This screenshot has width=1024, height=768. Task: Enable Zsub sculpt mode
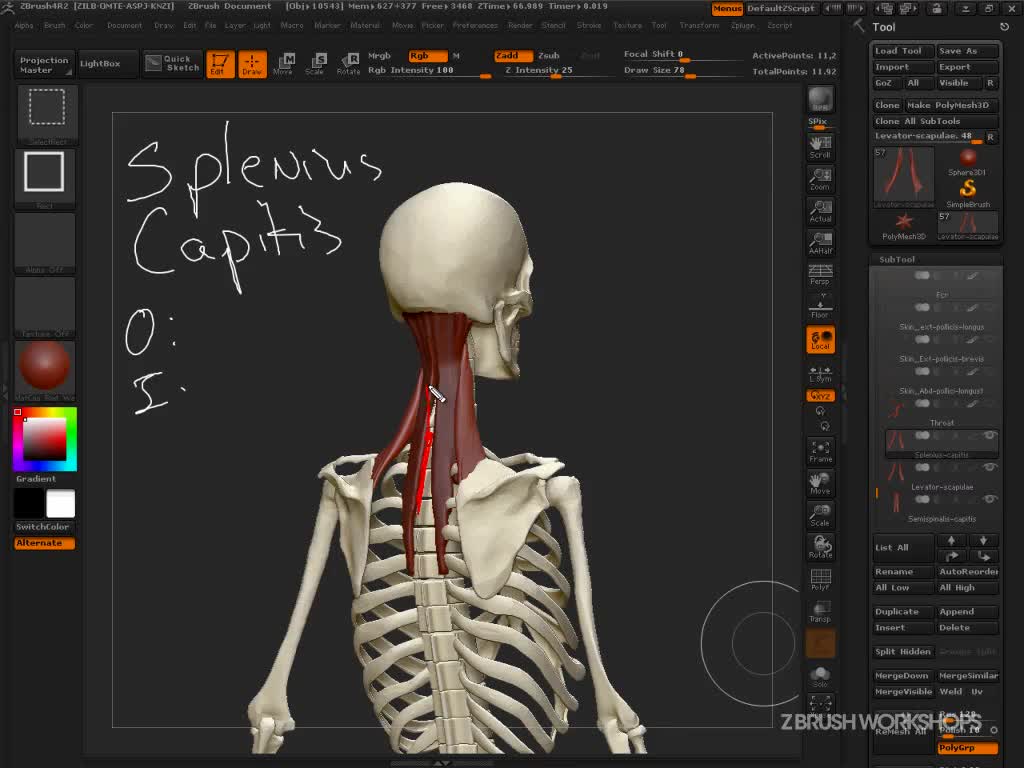pyautogui.click(x=549, y=56)
